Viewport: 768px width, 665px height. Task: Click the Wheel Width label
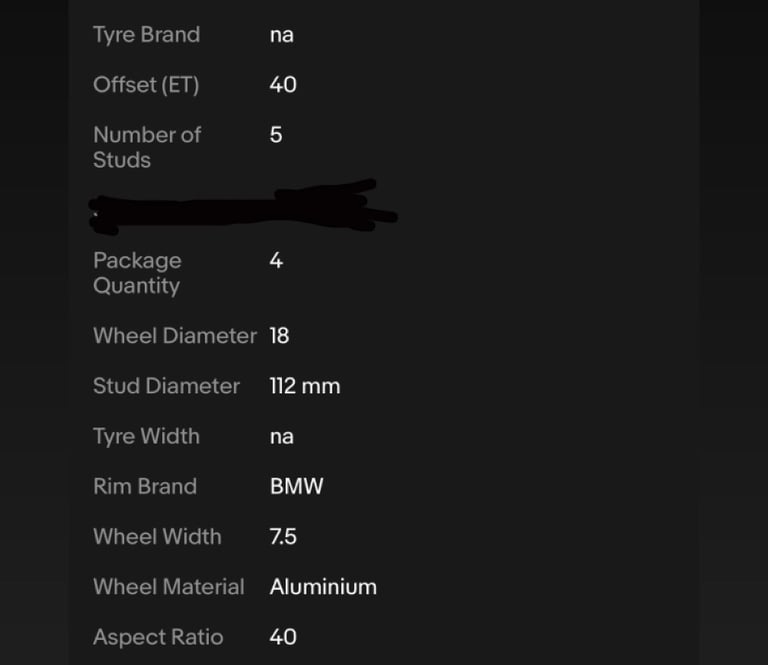coord(157,536)
